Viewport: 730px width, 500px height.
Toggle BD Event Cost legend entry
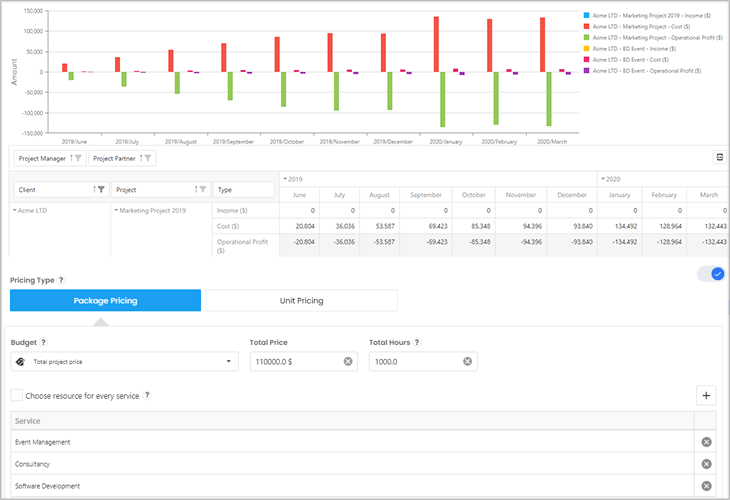click(626, 60)
